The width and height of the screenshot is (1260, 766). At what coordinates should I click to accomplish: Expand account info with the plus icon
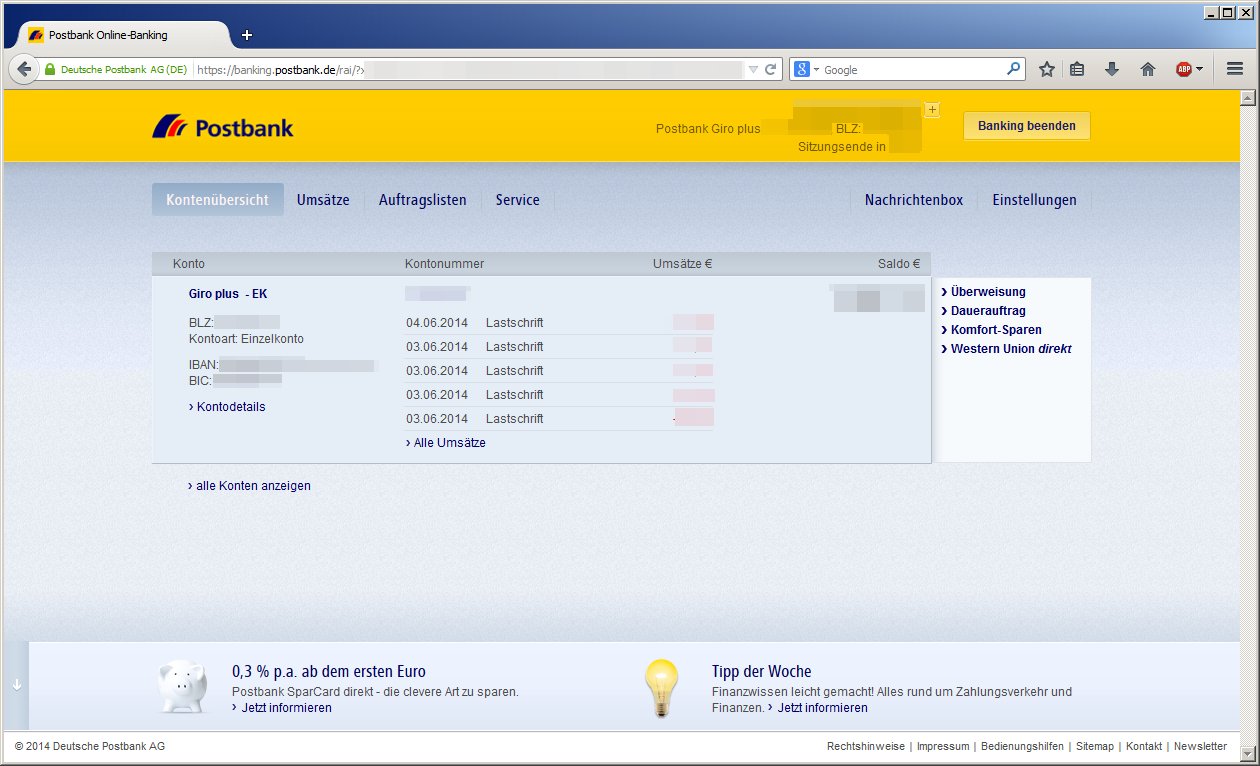[x=932, y=109]
